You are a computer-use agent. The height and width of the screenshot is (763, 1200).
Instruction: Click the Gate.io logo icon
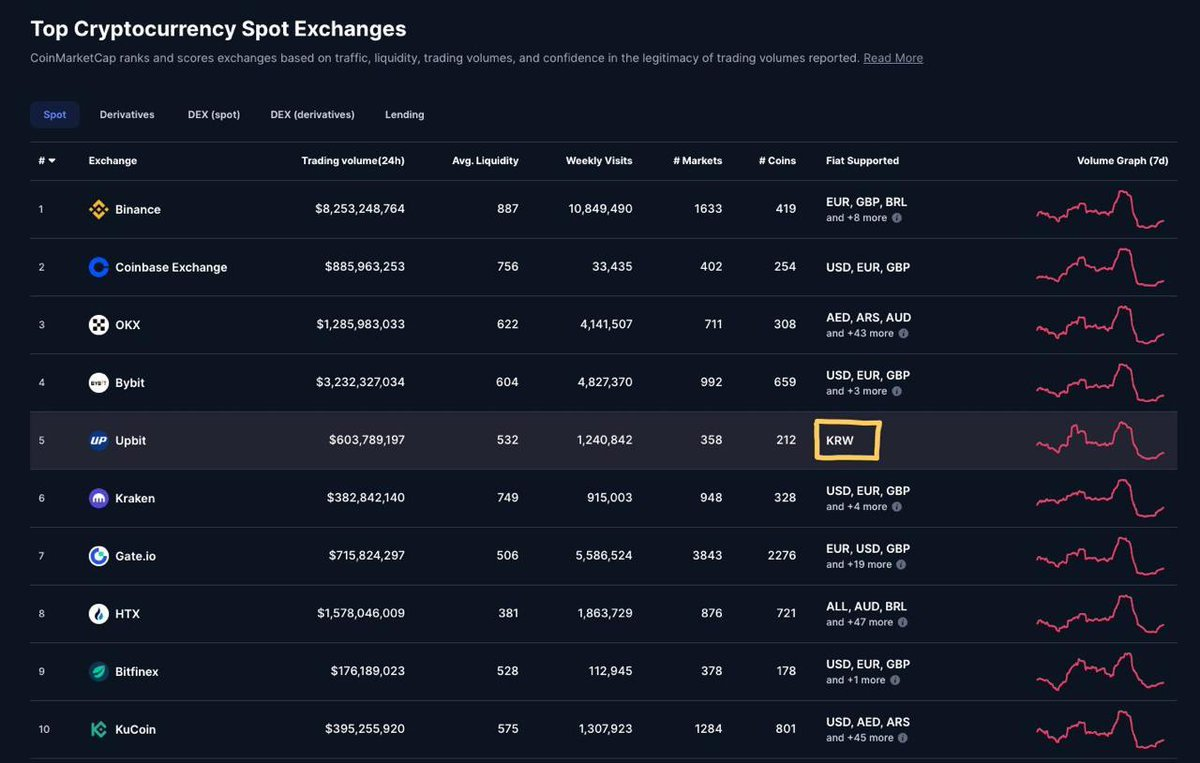(98, 556)
